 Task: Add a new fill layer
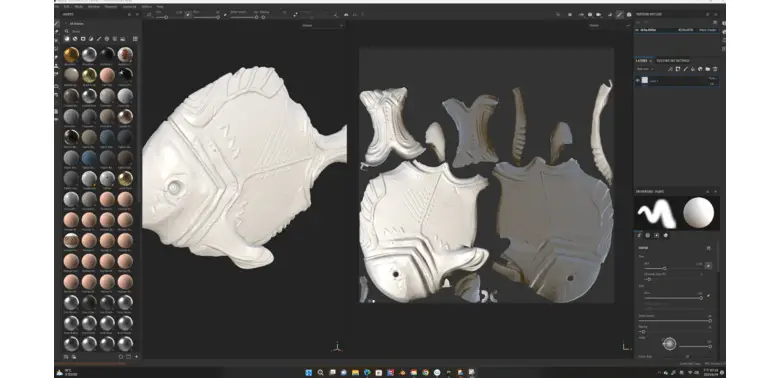pyautogui.click(x=693, y=69)
